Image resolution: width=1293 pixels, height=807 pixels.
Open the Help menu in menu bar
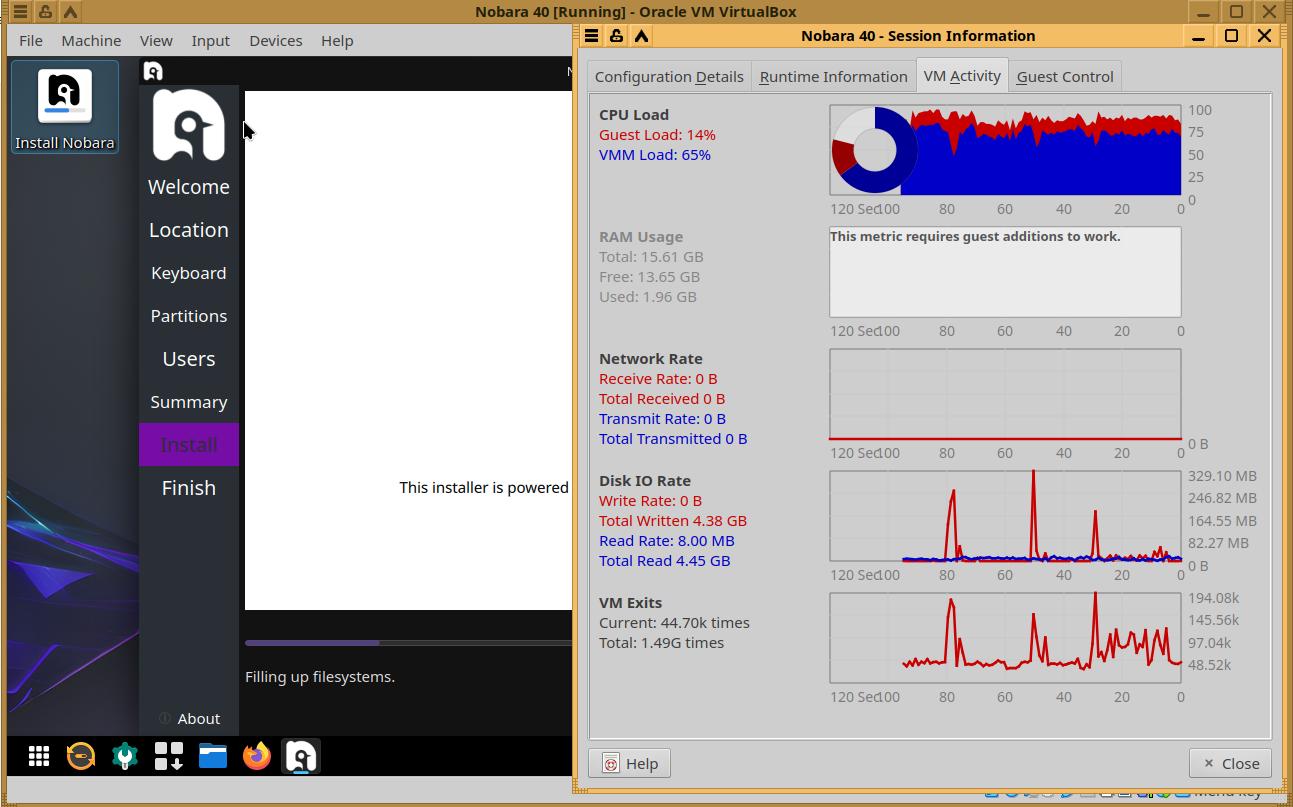click(337, 41)
